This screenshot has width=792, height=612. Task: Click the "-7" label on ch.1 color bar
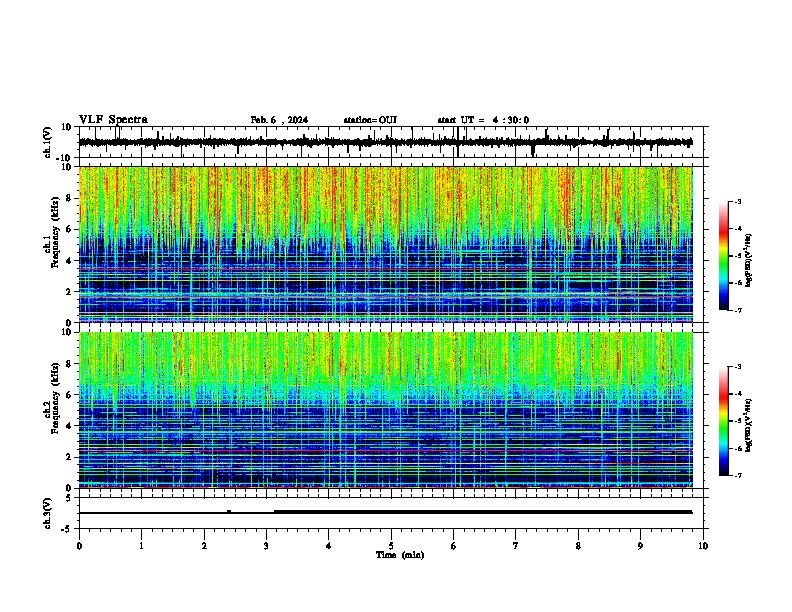737,310
